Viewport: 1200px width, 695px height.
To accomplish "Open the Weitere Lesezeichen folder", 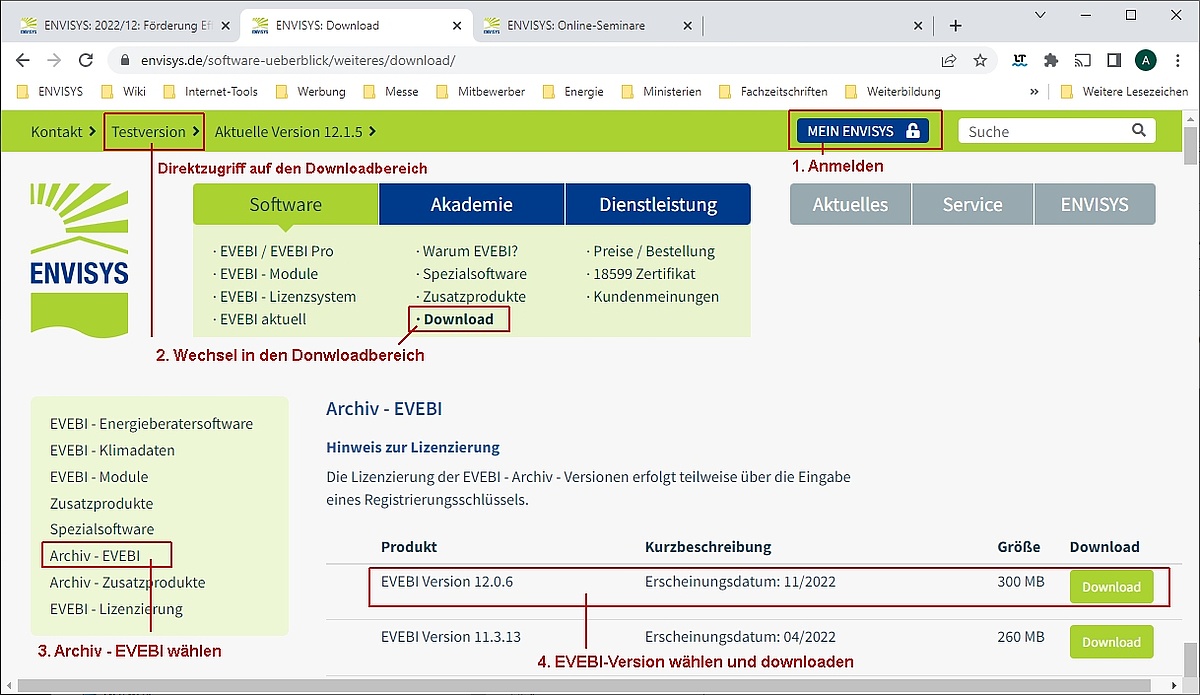I will [x=1125, y=91].
